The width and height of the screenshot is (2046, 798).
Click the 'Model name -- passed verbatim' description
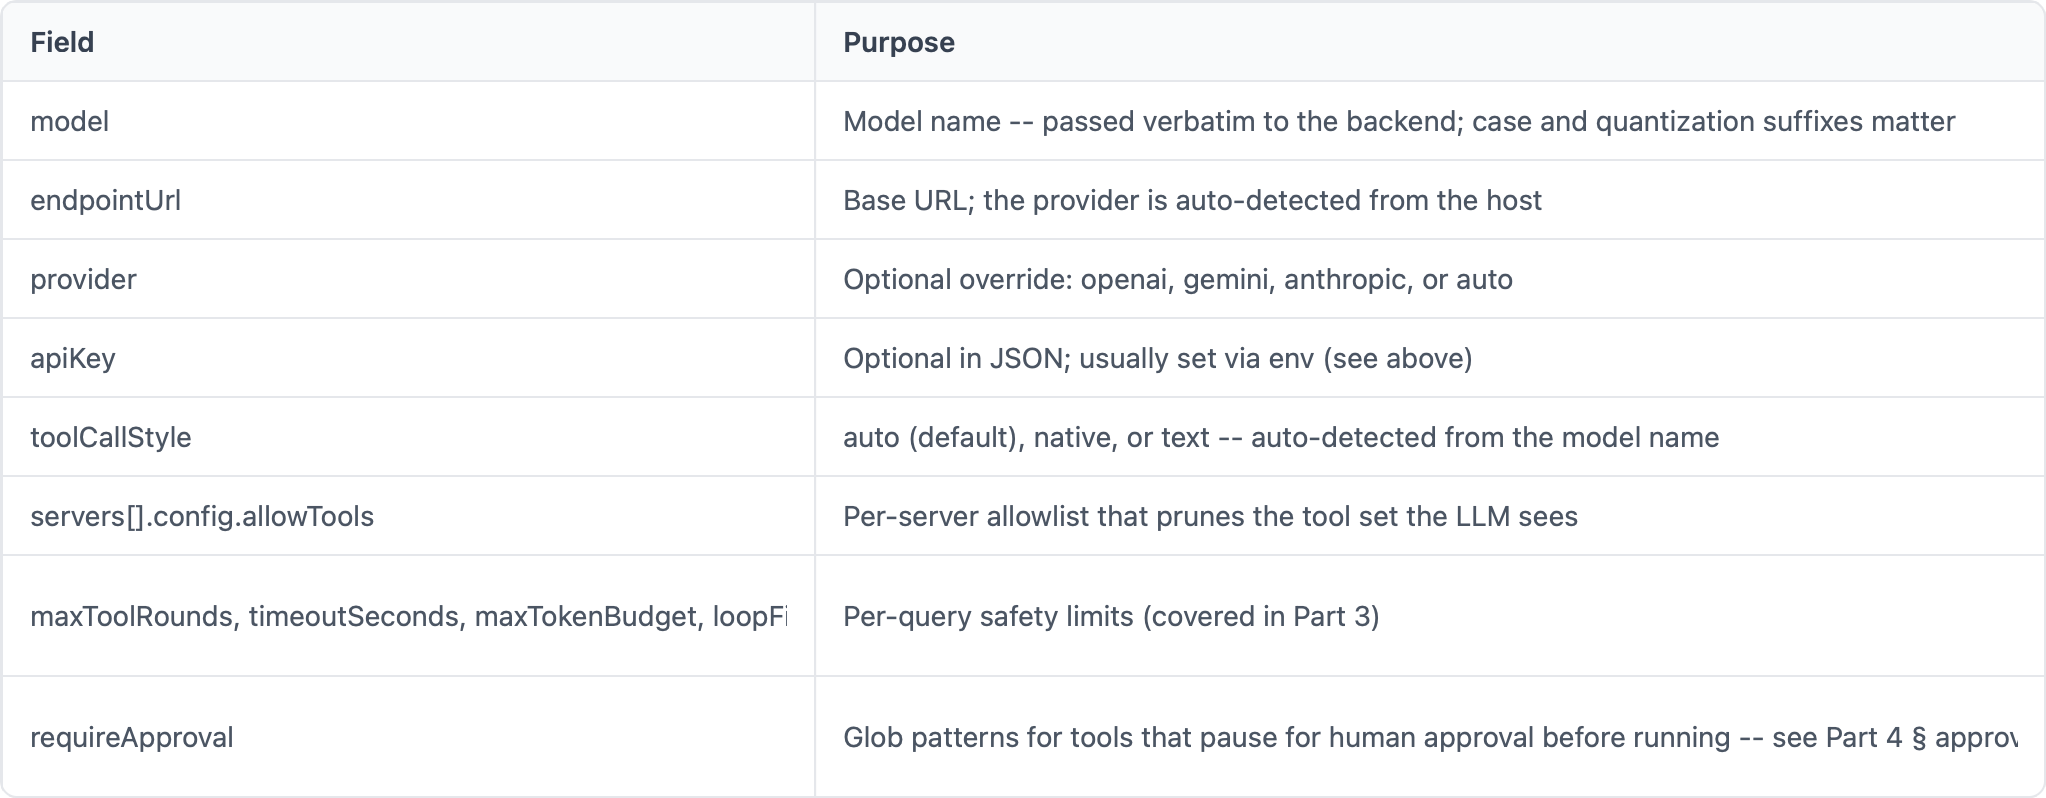(1399, 121)
